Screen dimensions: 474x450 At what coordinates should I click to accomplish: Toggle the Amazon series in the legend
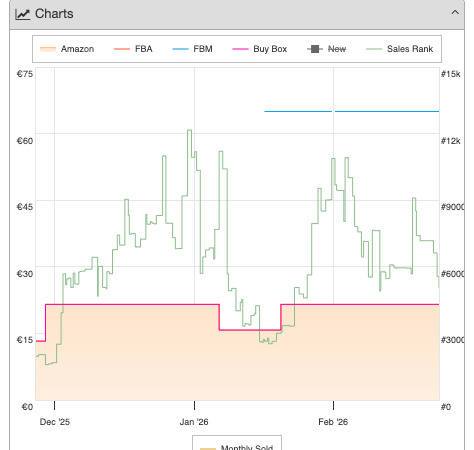click(67, 49)
